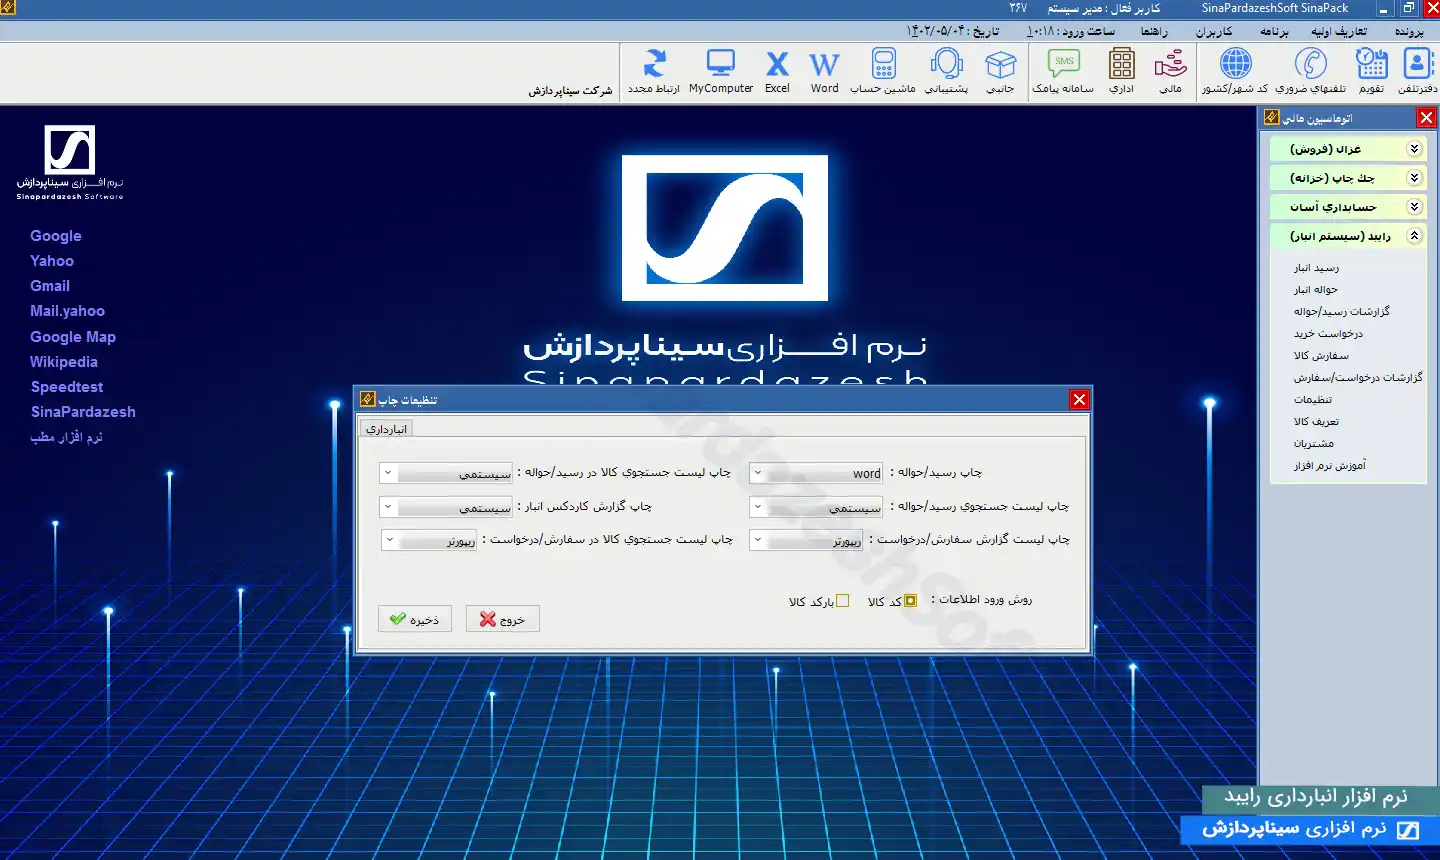Viewport: 1440px width, 860px height.
Task: Click the ذخیره (save) button
Action: (x=415, y=619)
